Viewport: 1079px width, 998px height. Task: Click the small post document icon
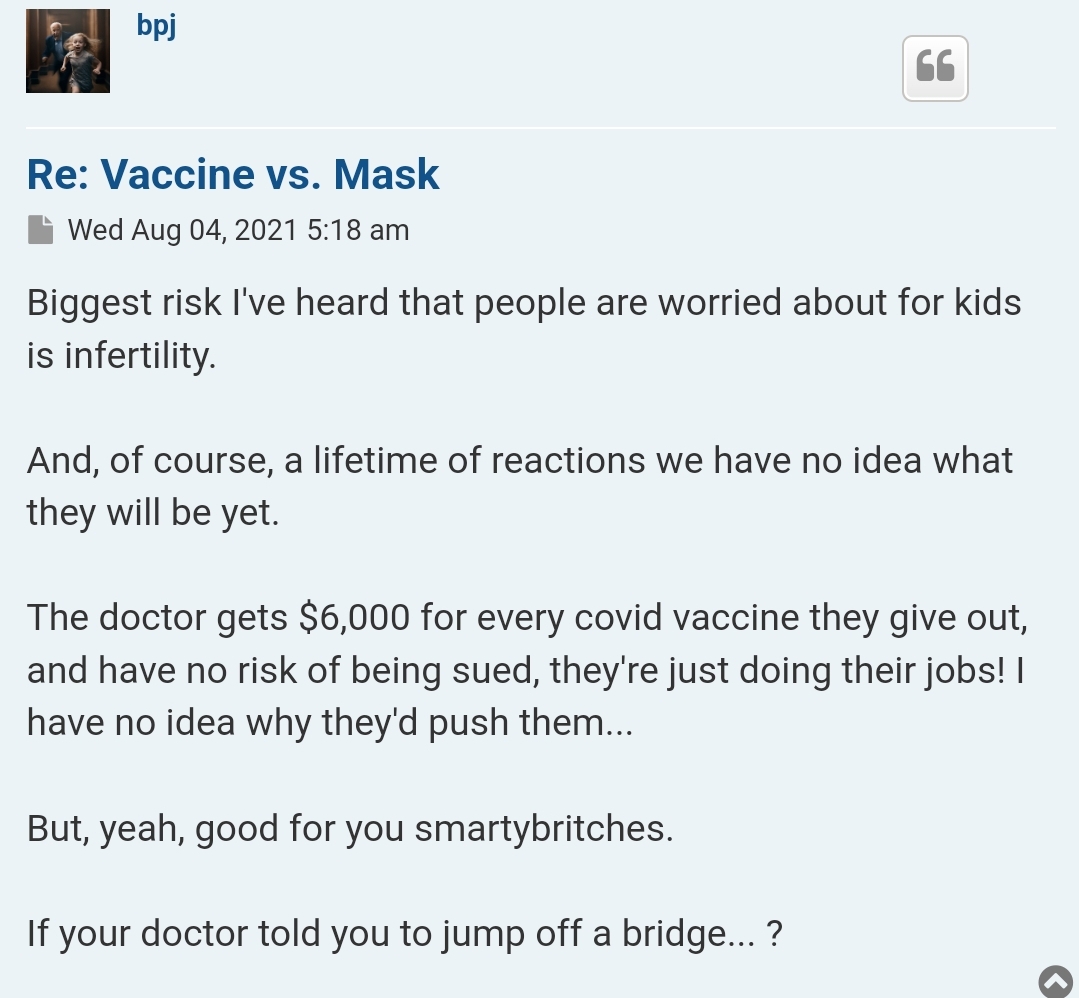(41, 230)
